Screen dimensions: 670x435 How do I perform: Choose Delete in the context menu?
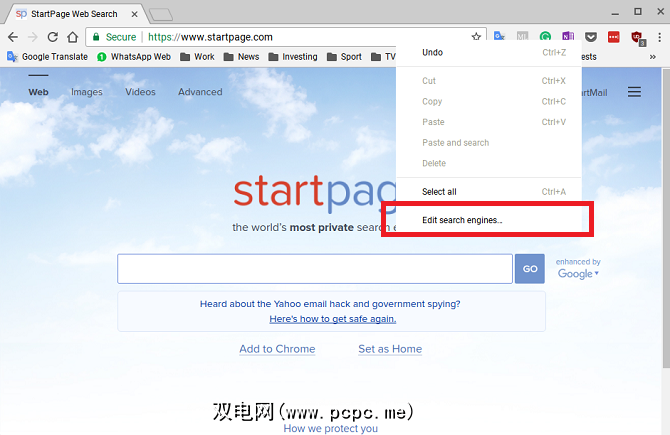tap(489, 163)
